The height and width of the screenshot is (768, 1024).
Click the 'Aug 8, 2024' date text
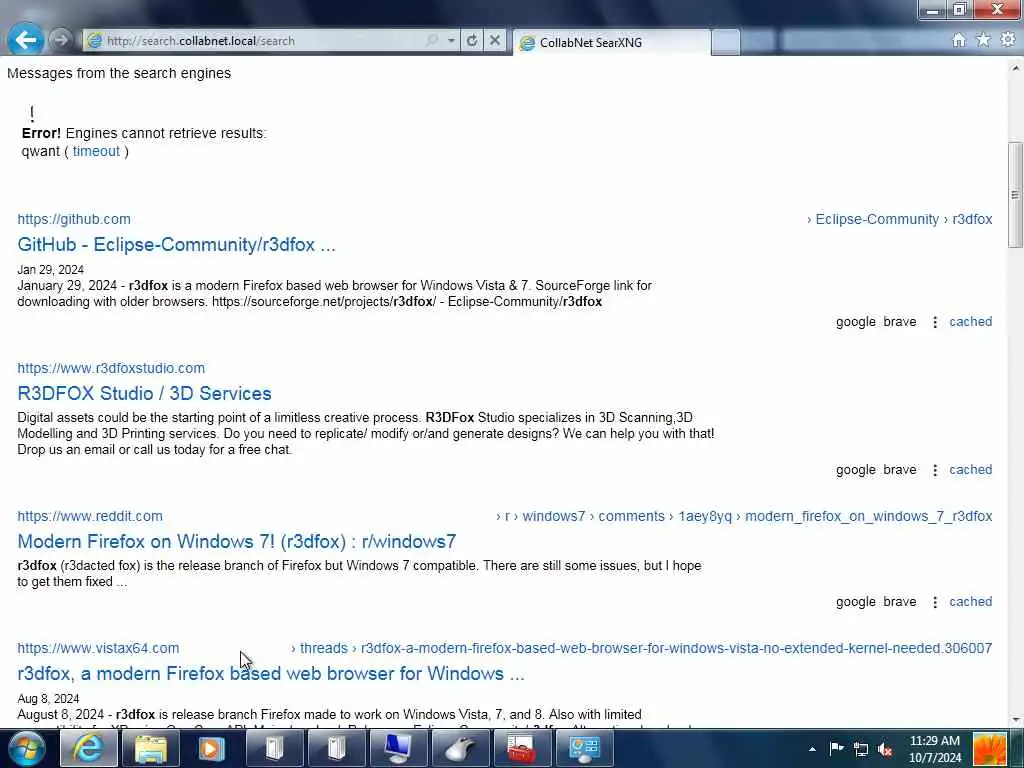[x=48, y=699]
